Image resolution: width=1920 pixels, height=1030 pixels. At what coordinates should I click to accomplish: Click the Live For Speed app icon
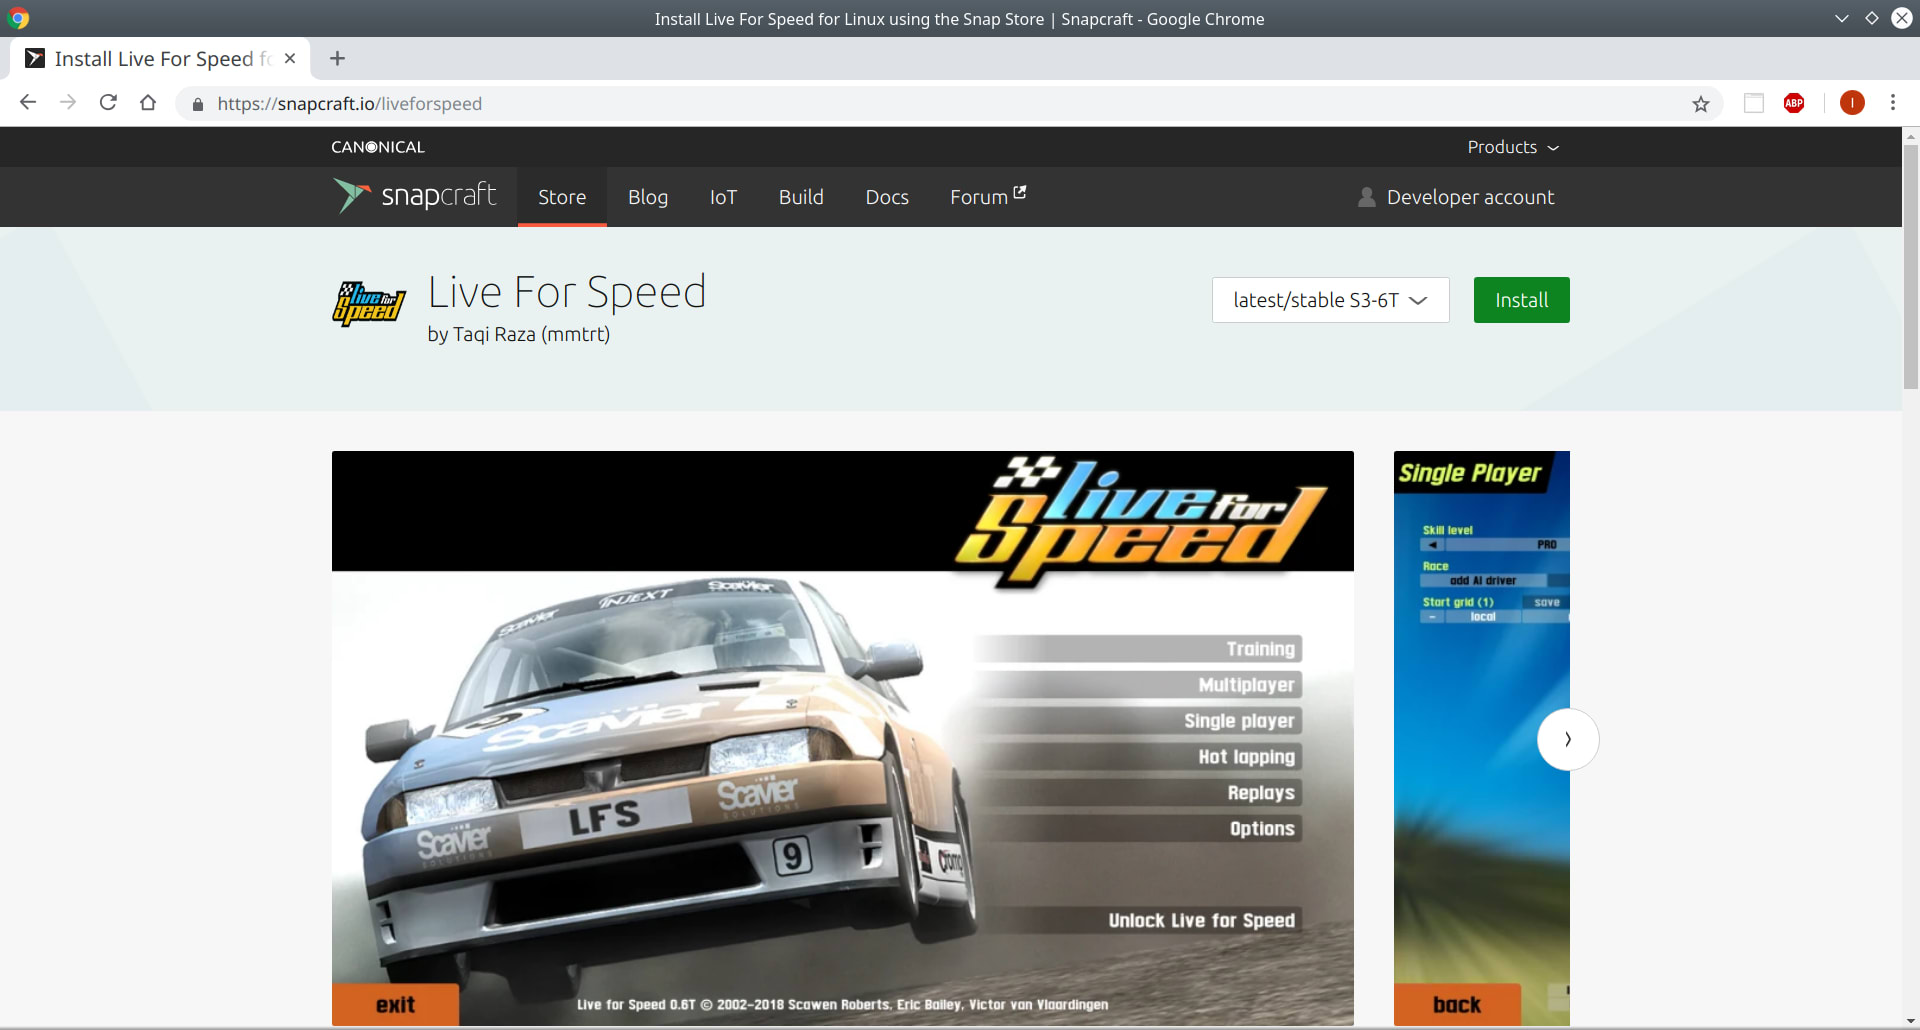click(369, 304)
